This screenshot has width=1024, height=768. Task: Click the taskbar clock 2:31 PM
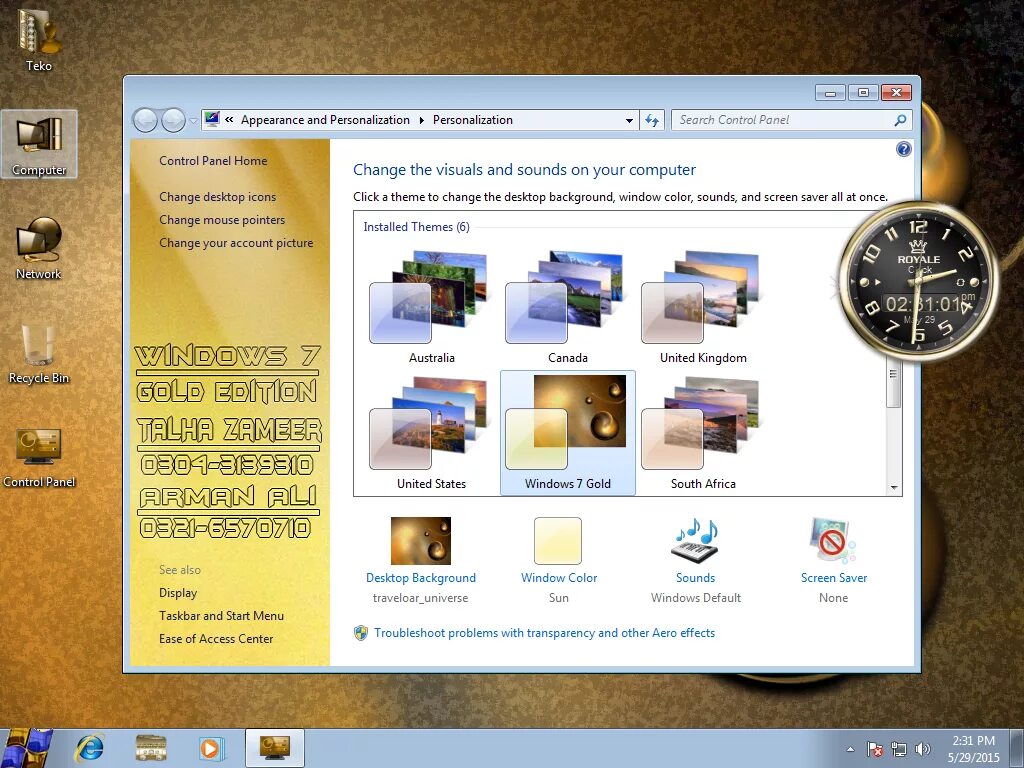973,749
